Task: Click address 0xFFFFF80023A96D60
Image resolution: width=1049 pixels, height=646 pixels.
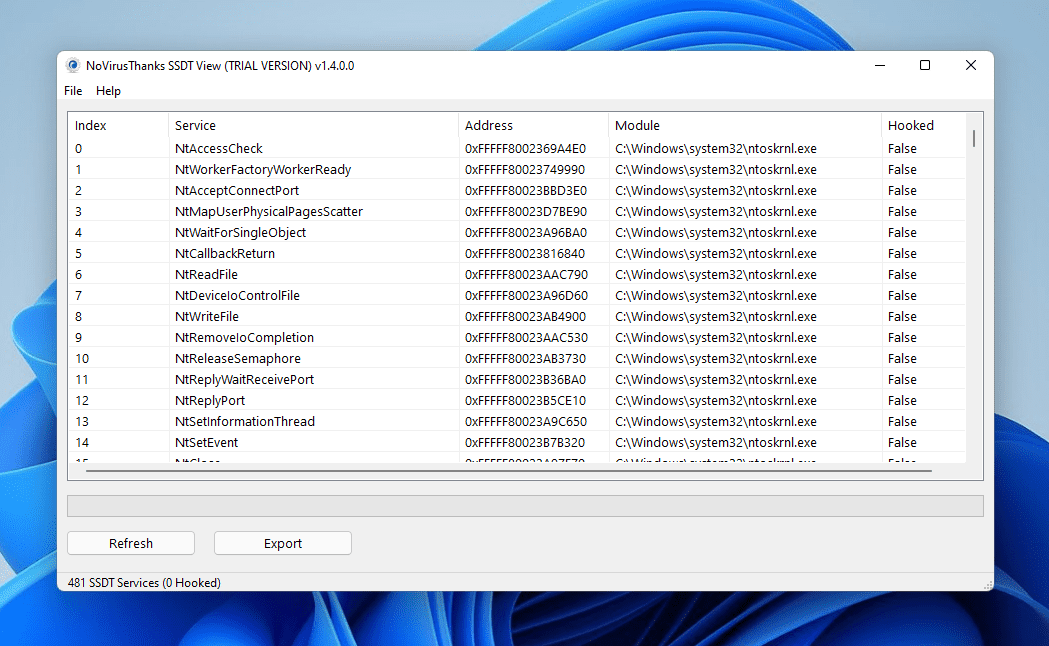Action: pyautogui.click(x=525, y=296)
